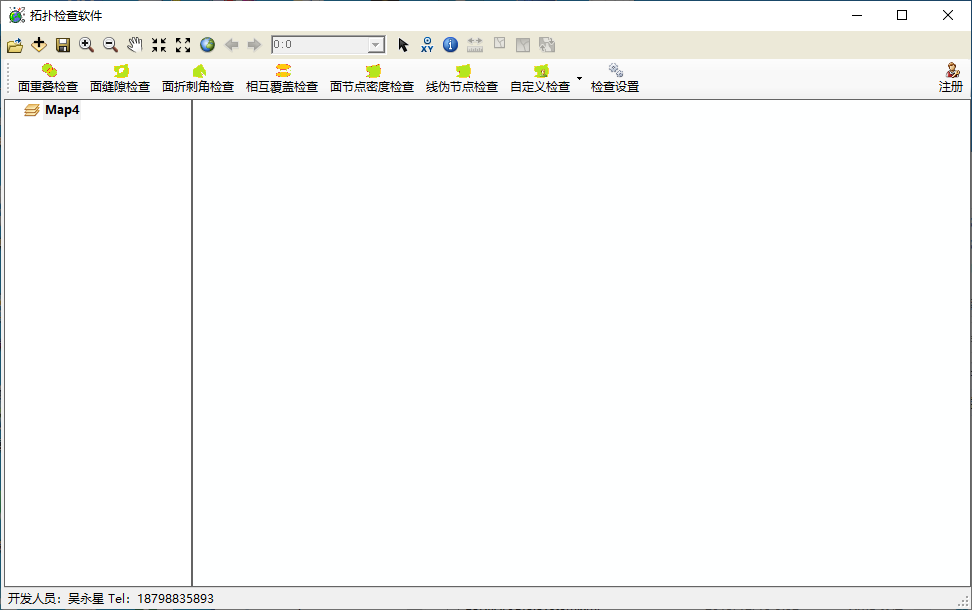Click the Add Data plus icon

click(39, 45)
